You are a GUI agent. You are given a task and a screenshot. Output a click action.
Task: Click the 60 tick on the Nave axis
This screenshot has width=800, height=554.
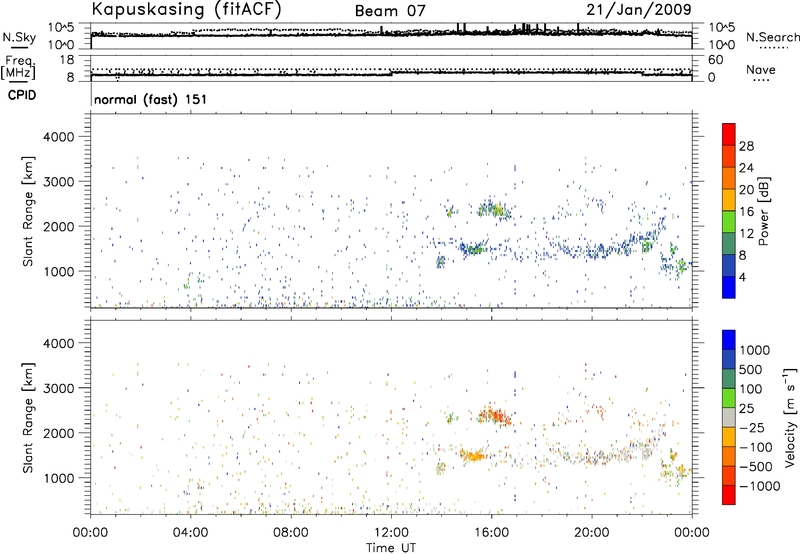point(715,60)
